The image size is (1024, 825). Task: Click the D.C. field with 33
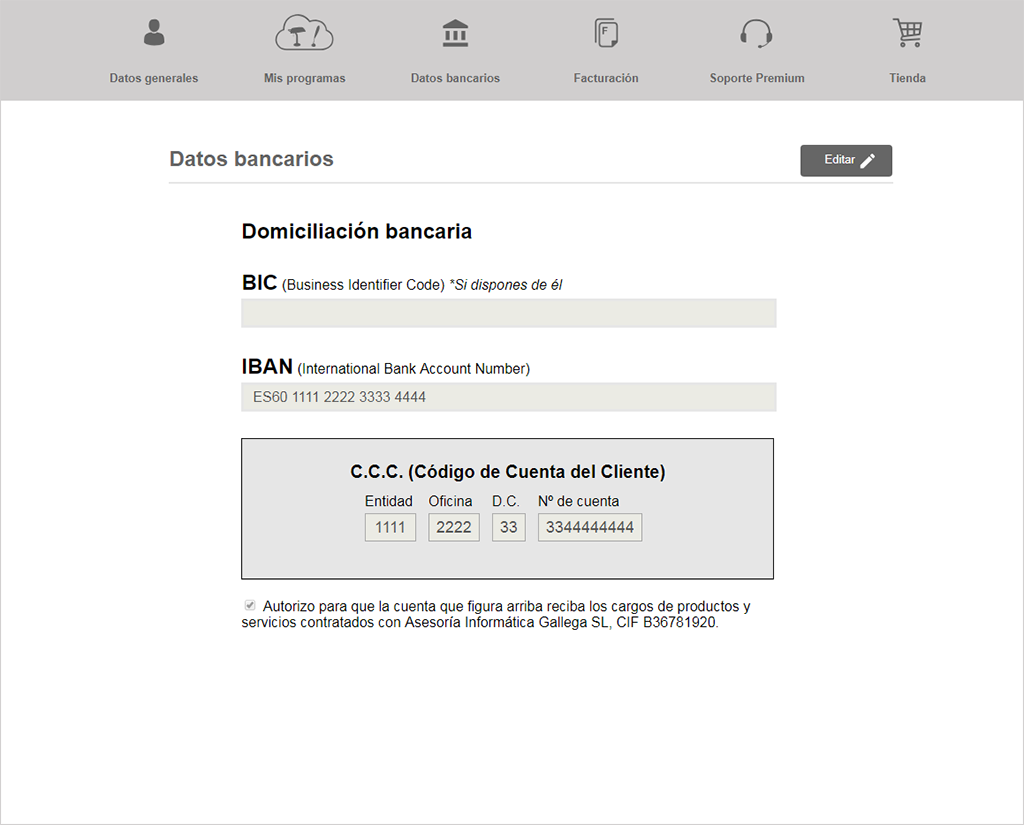(x=509, y=527)
